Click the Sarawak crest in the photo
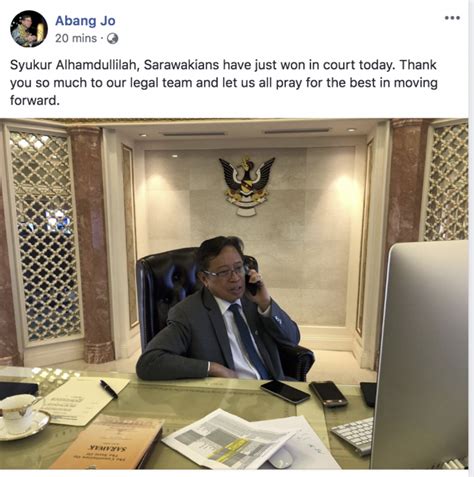This screenshot has width=474, height=477. click(247, 186)
